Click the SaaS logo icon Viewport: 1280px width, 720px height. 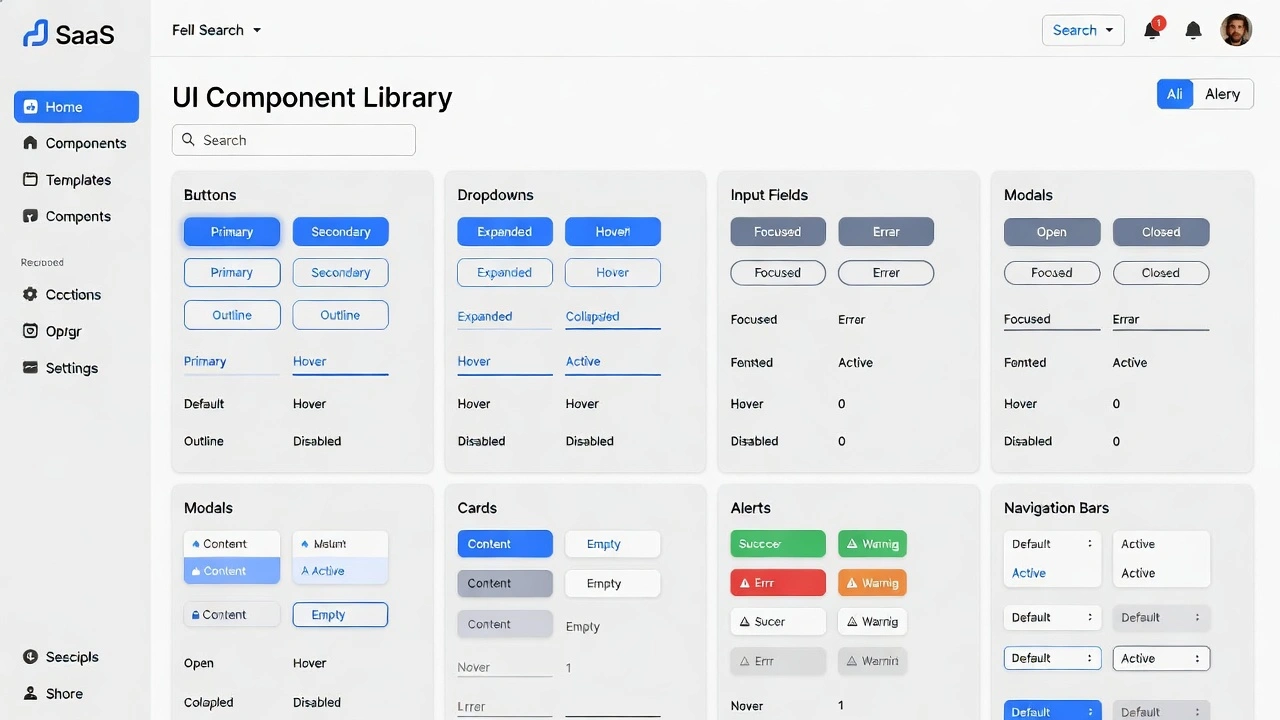click(35, 34)
